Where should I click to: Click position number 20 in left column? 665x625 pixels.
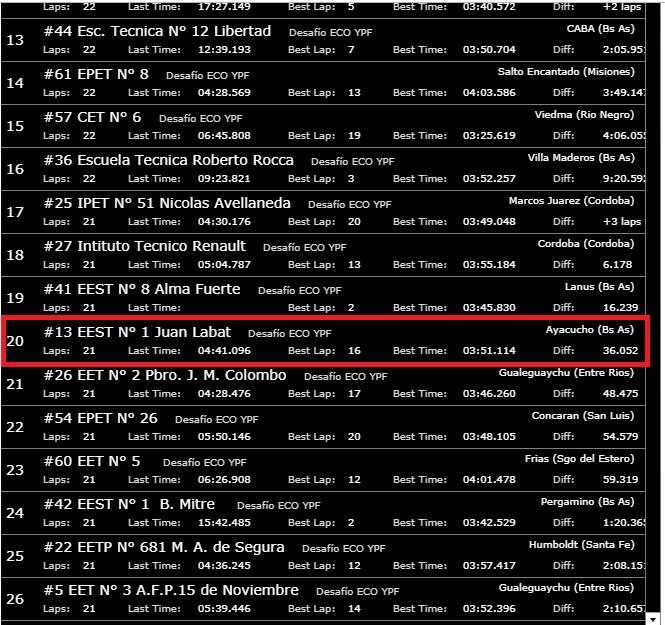coord(15,341)
